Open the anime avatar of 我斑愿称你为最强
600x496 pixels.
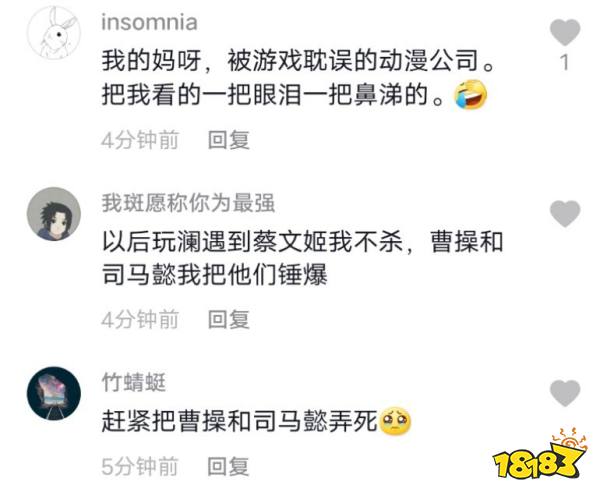point(54,214)
